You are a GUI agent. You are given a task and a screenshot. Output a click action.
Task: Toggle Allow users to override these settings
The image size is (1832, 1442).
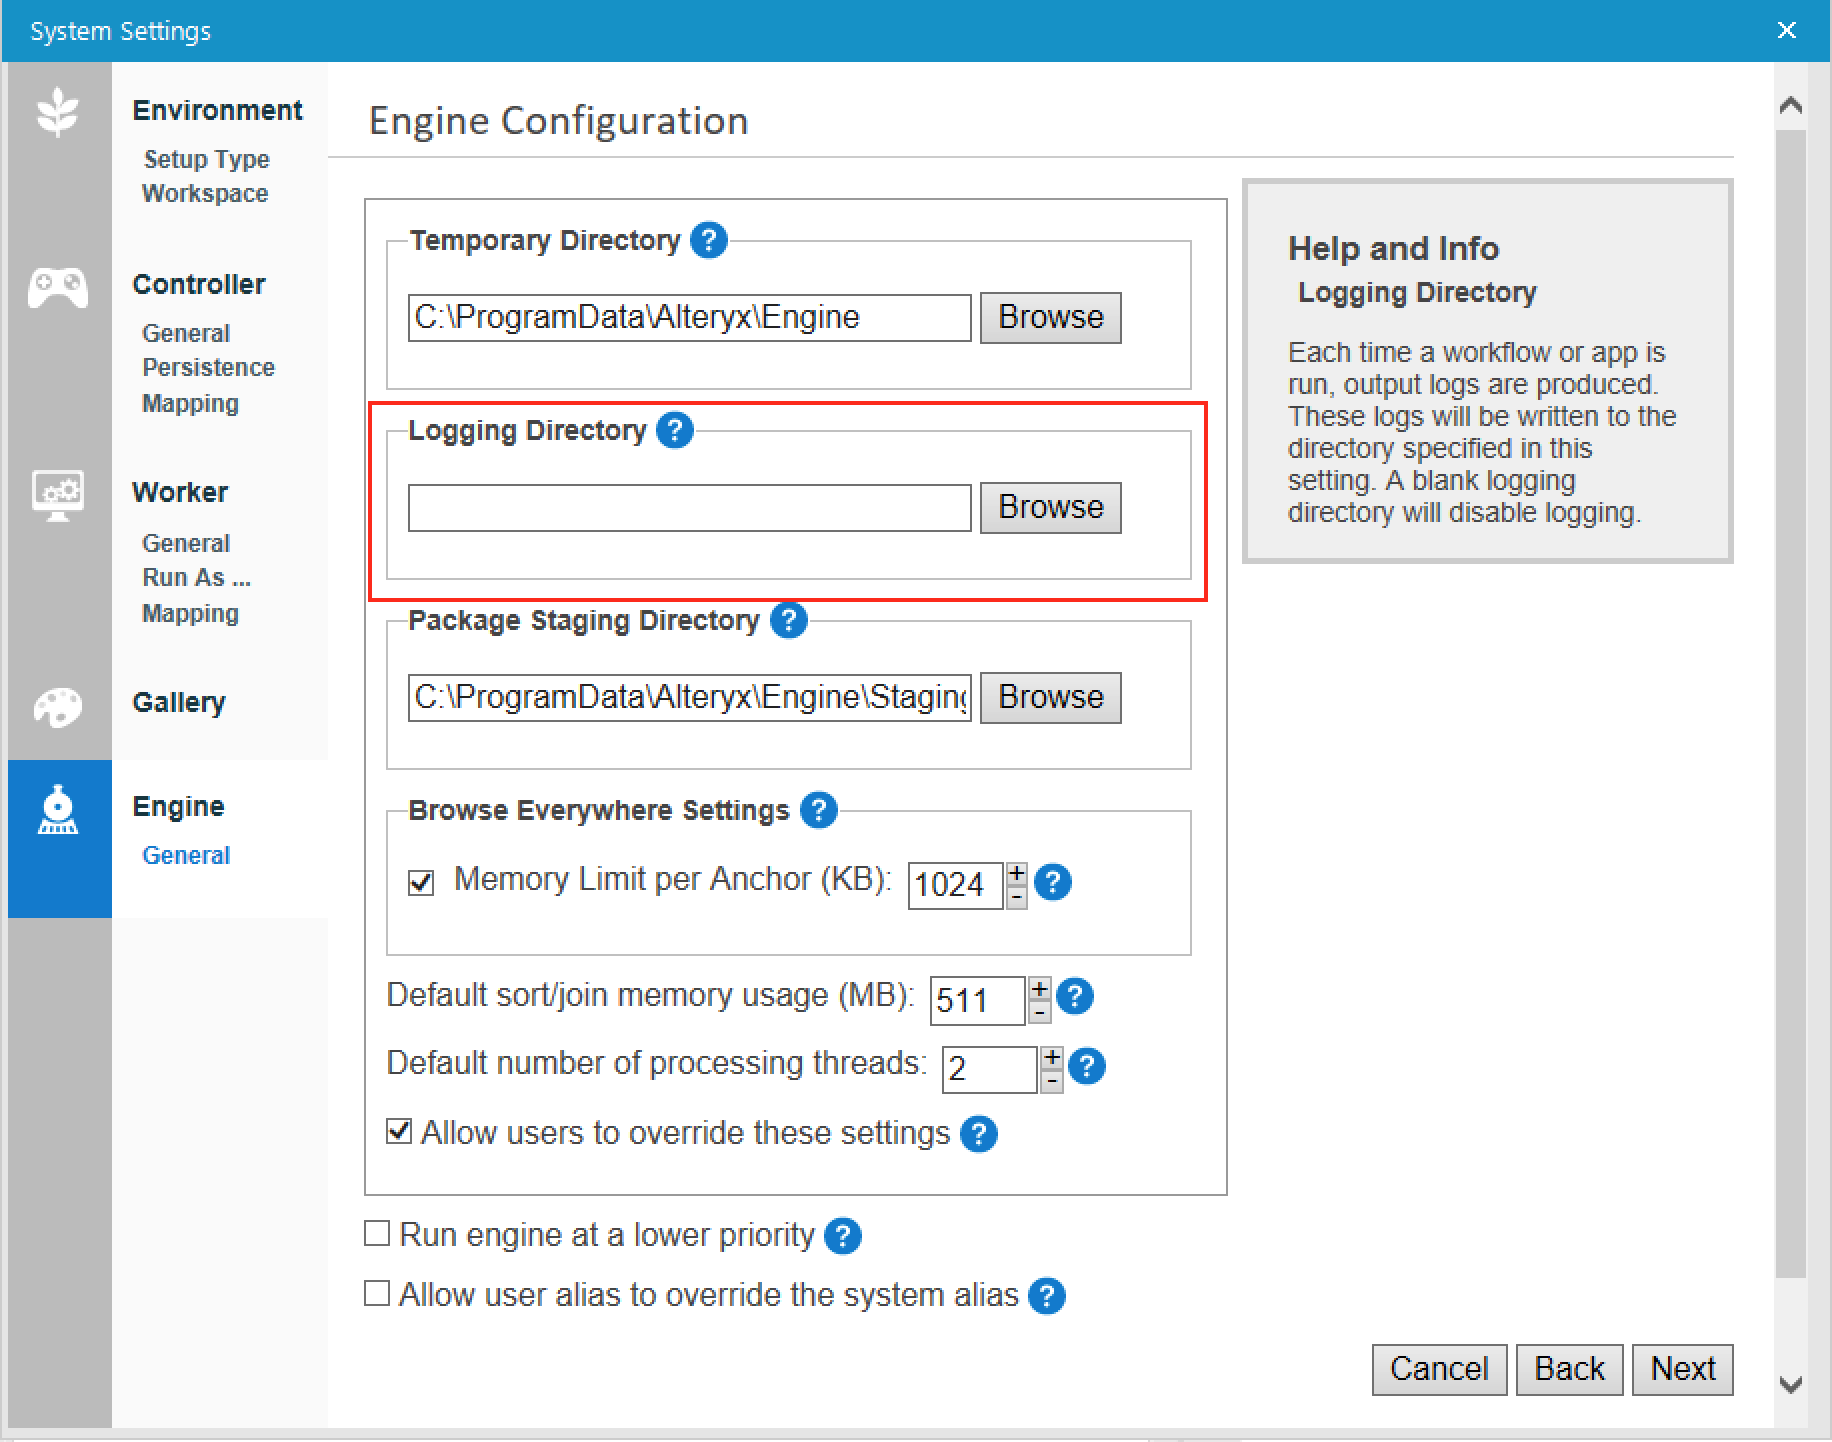click(x=399, y=1131)
